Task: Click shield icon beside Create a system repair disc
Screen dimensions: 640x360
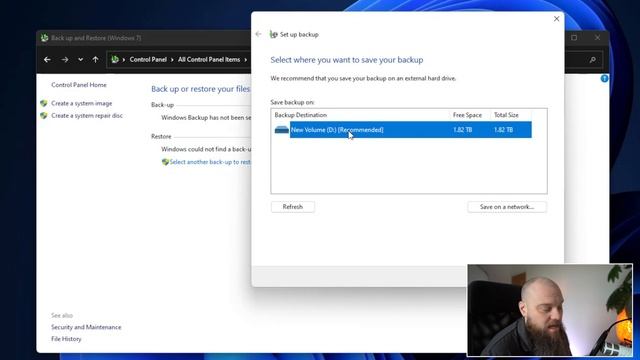Action: (x=44, y=116)
